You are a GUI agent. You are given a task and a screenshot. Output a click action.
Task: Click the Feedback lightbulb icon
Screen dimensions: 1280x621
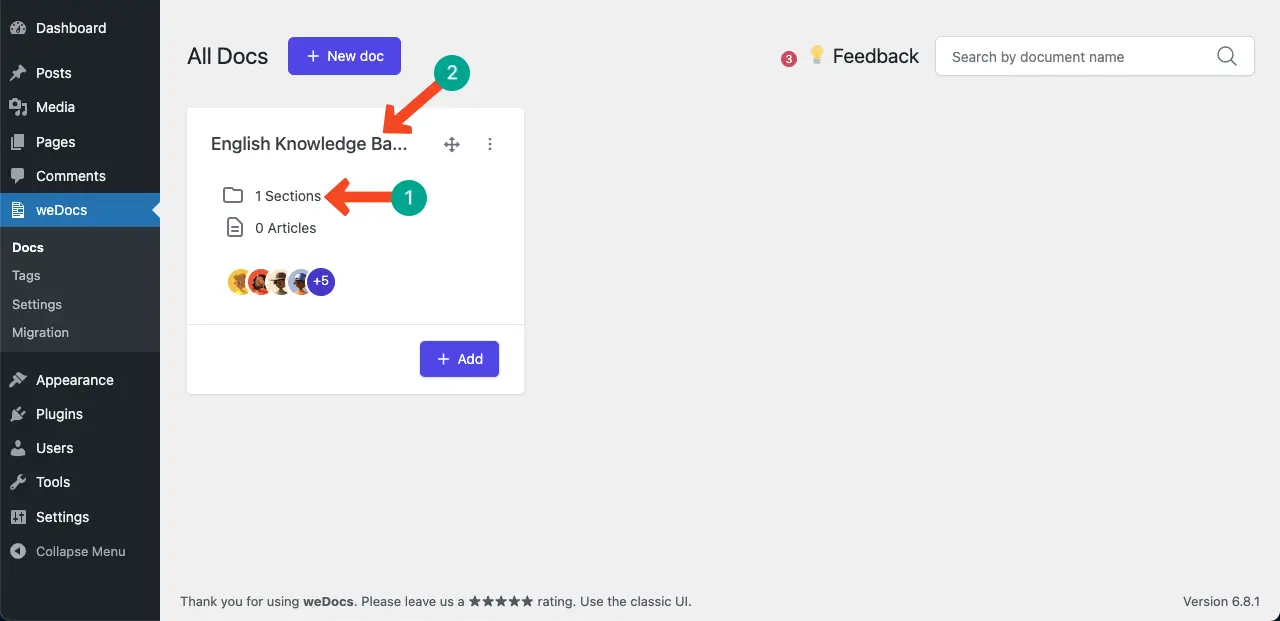tap(817, 55)
